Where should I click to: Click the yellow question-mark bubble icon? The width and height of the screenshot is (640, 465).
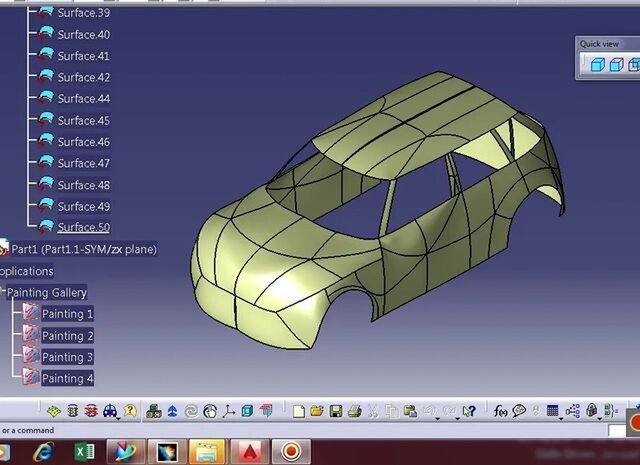(130, 411)
